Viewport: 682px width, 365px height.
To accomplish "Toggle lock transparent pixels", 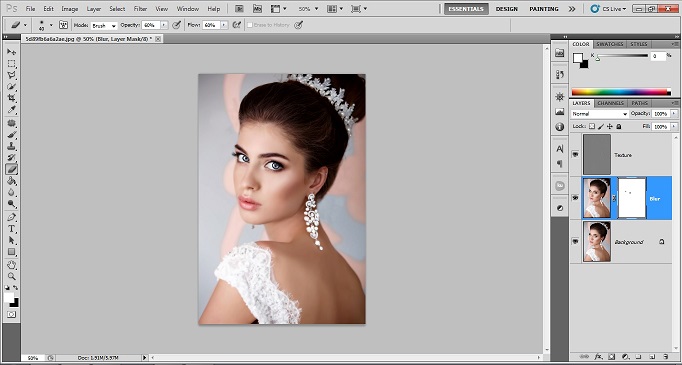I will [x=592, y=126].
